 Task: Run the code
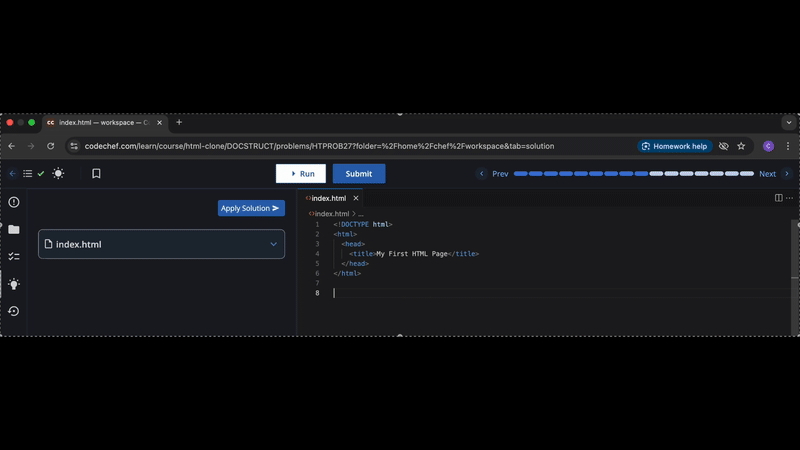(301, 173)
